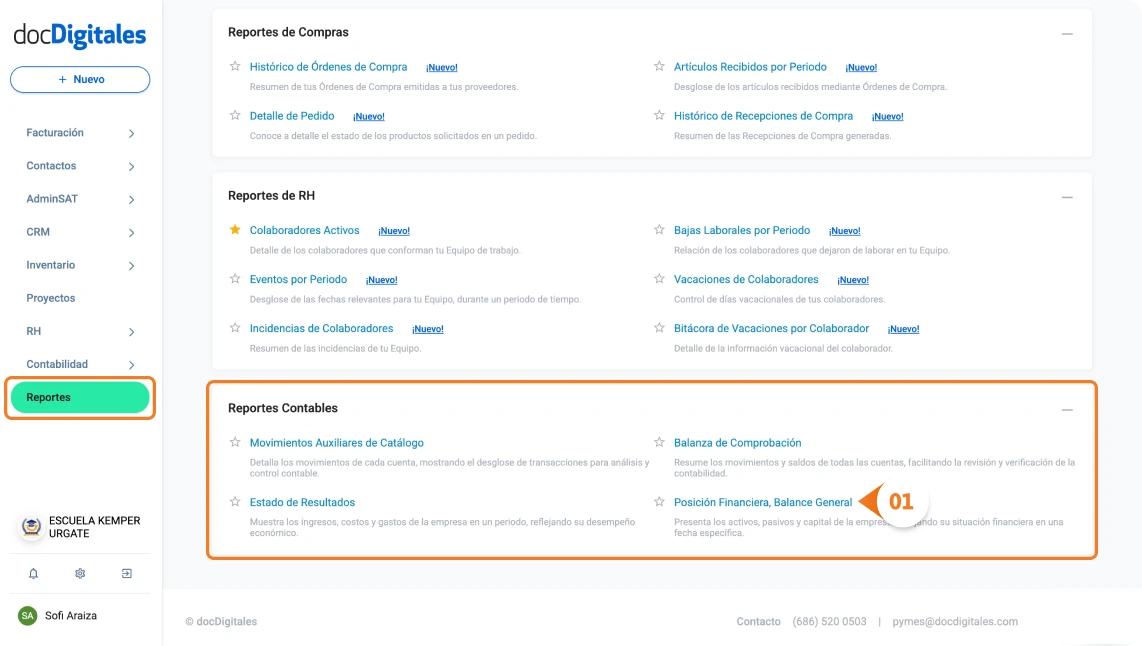This screenshot has height=646, width=1142.
Task: Click the + Nuevo button
Action: 80,79
